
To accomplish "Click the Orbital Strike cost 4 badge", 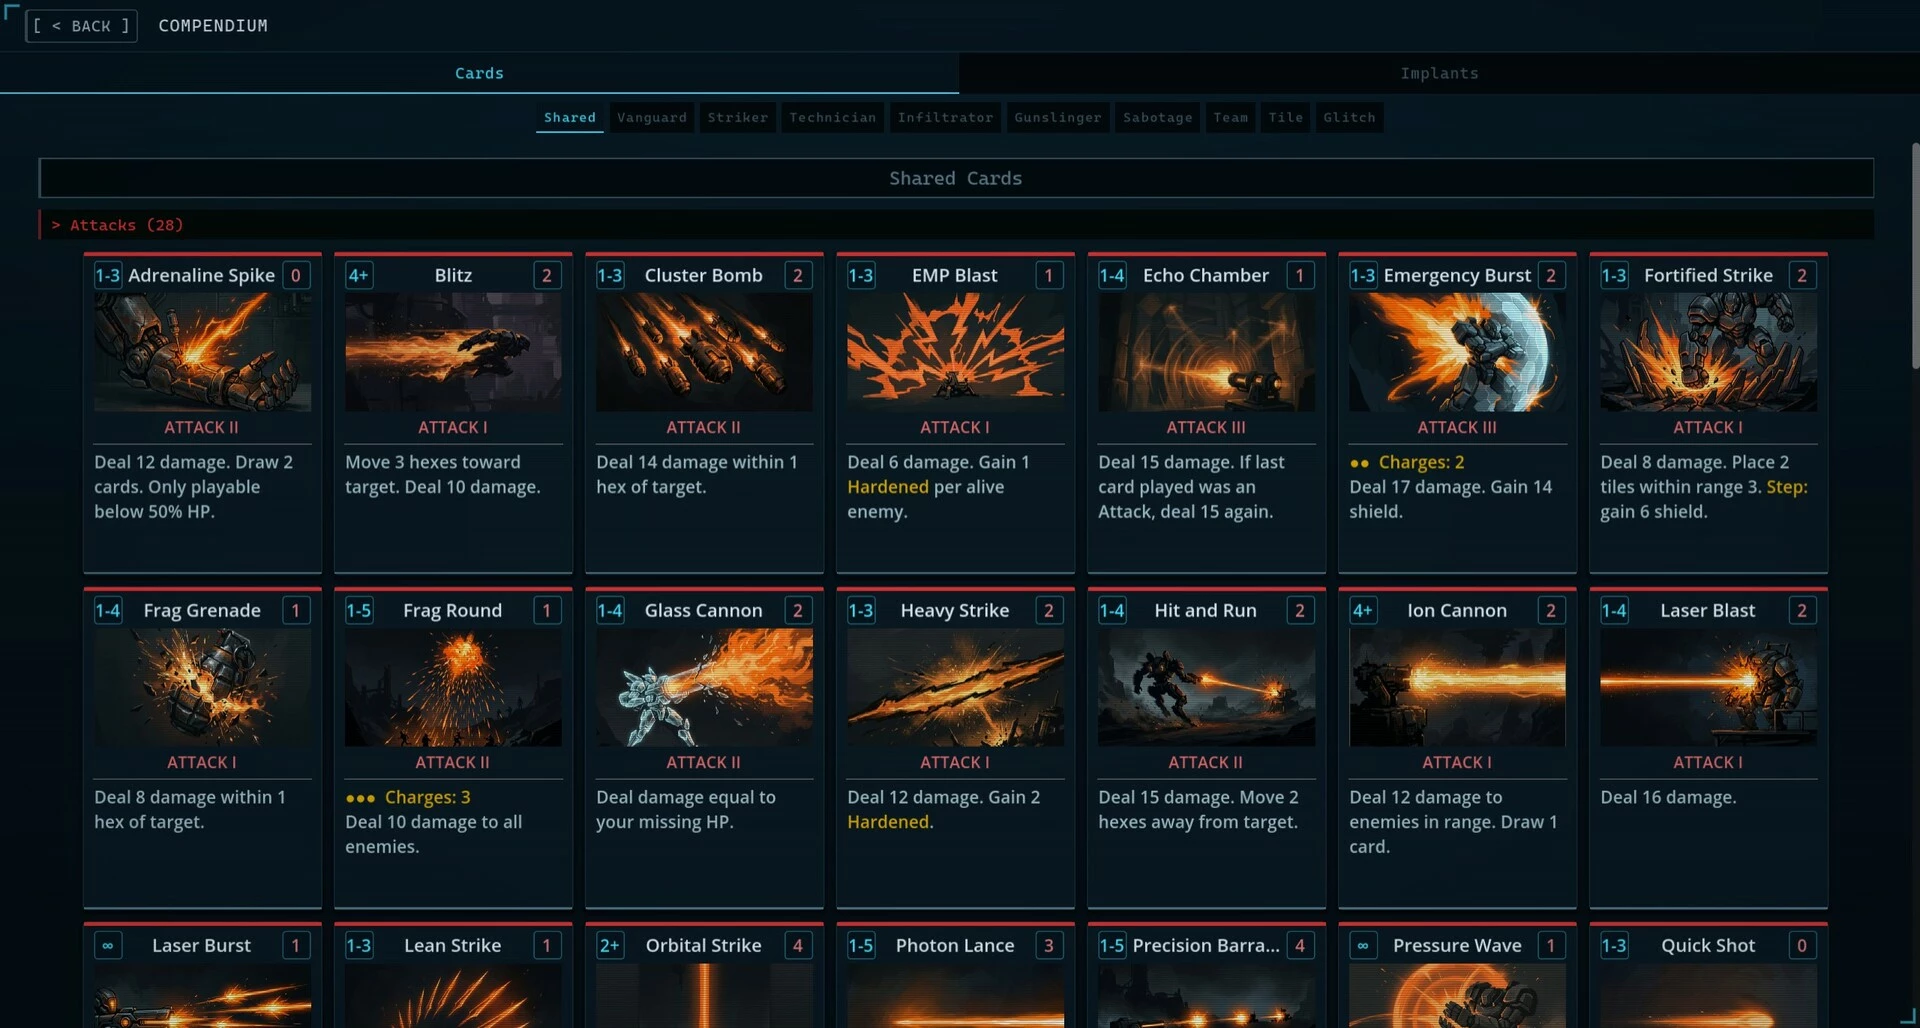I will (x=797, y=945).
